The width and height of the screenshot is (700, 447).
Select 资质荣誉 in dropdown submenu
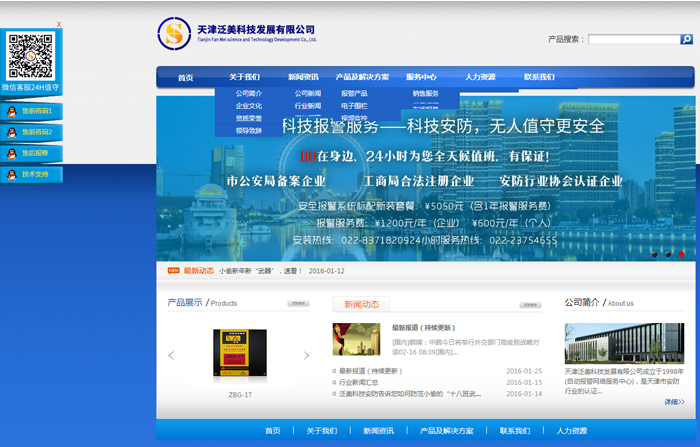[x=249, y=118]
